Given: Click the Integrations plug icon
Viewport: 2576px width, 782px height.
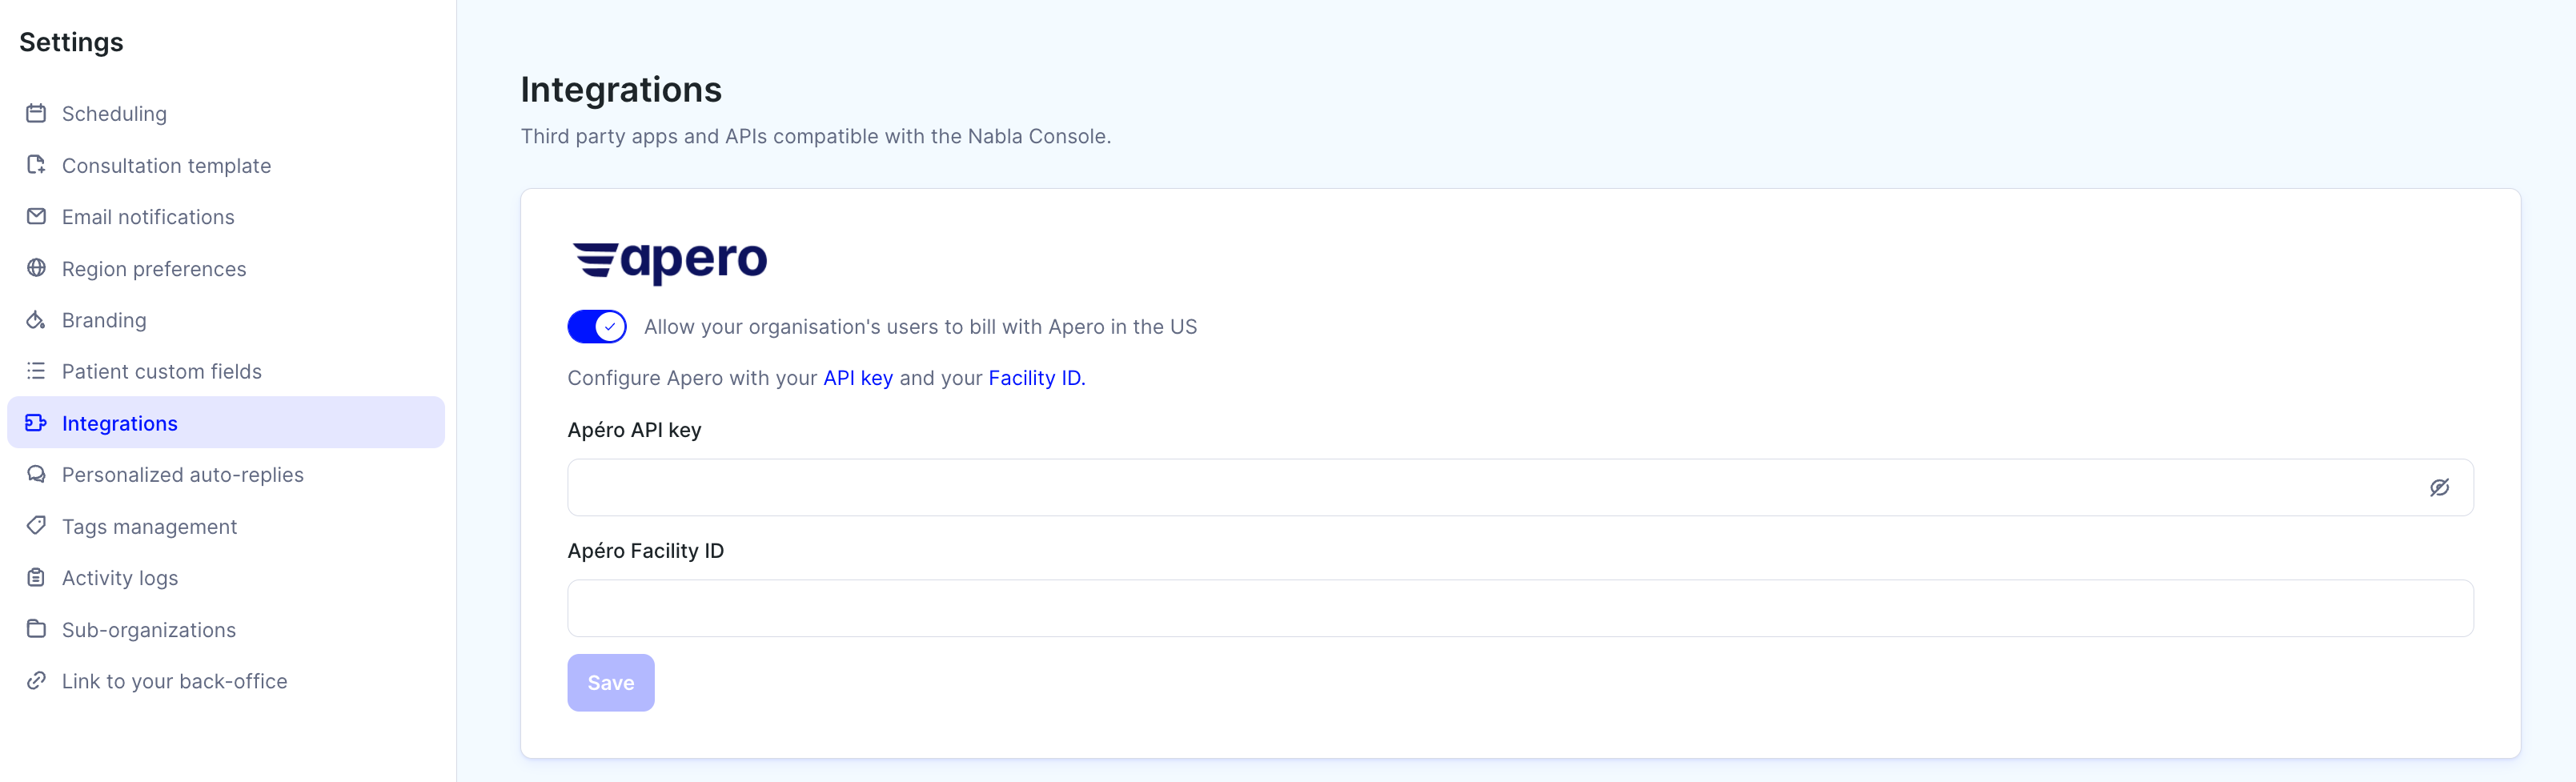Looking at the screenshot, I should [x=36, y=423].
